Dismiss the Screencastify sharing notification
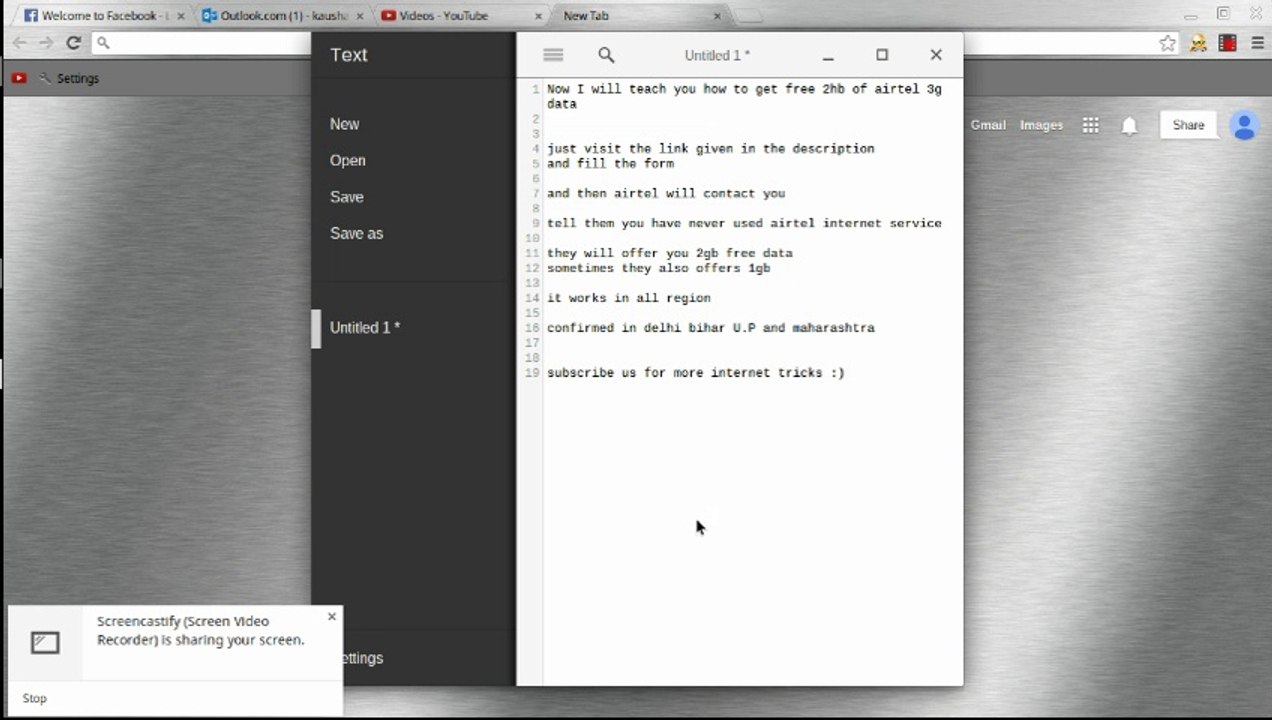The height and width of the screenshot is (720, 1272). (332, 616)
